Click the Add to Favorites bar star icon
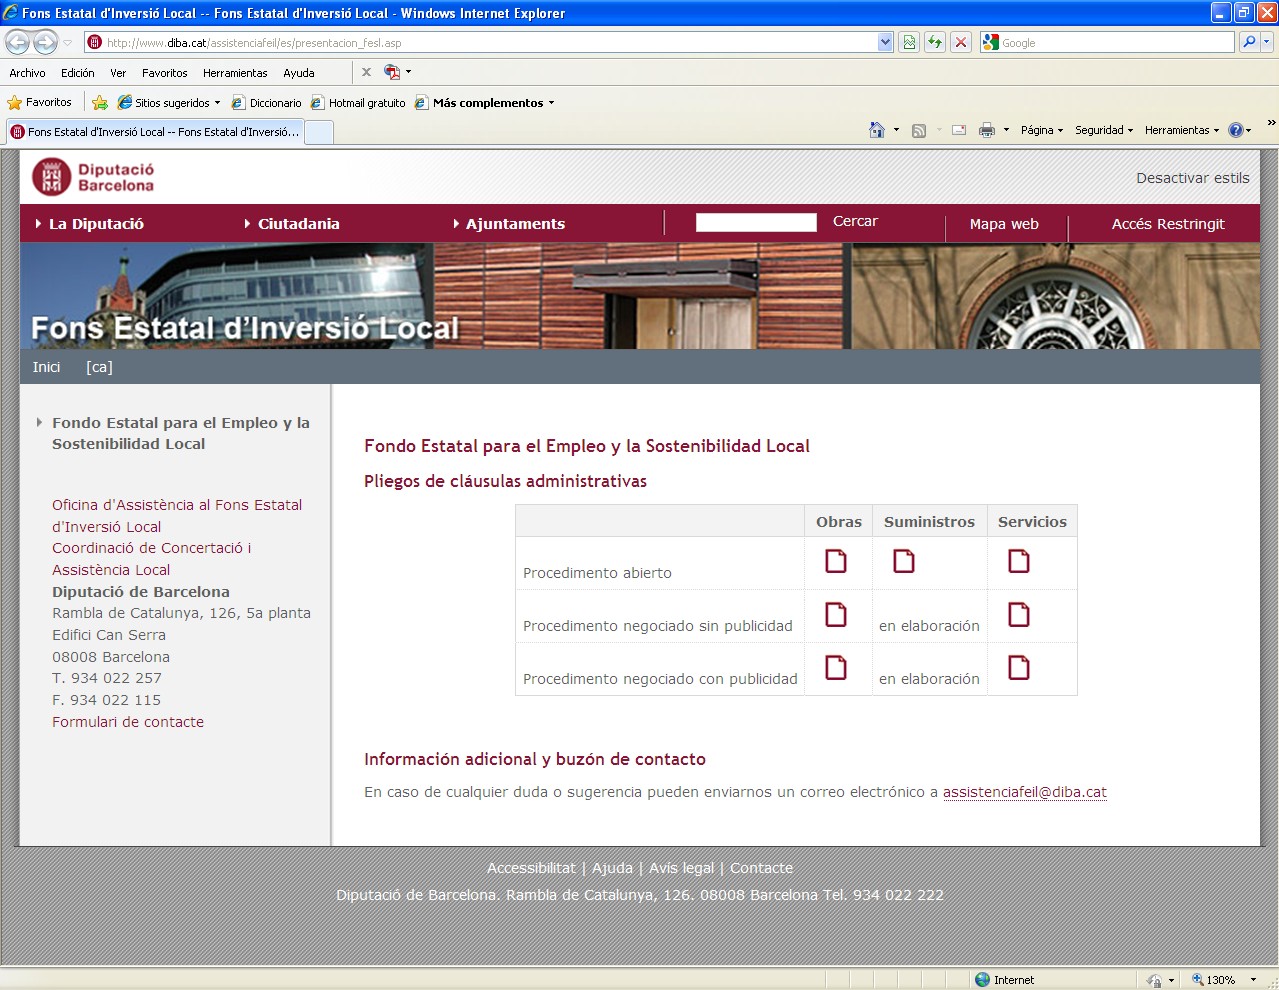The width and height of the screenshot is (1279, 990). click(100, 102)
